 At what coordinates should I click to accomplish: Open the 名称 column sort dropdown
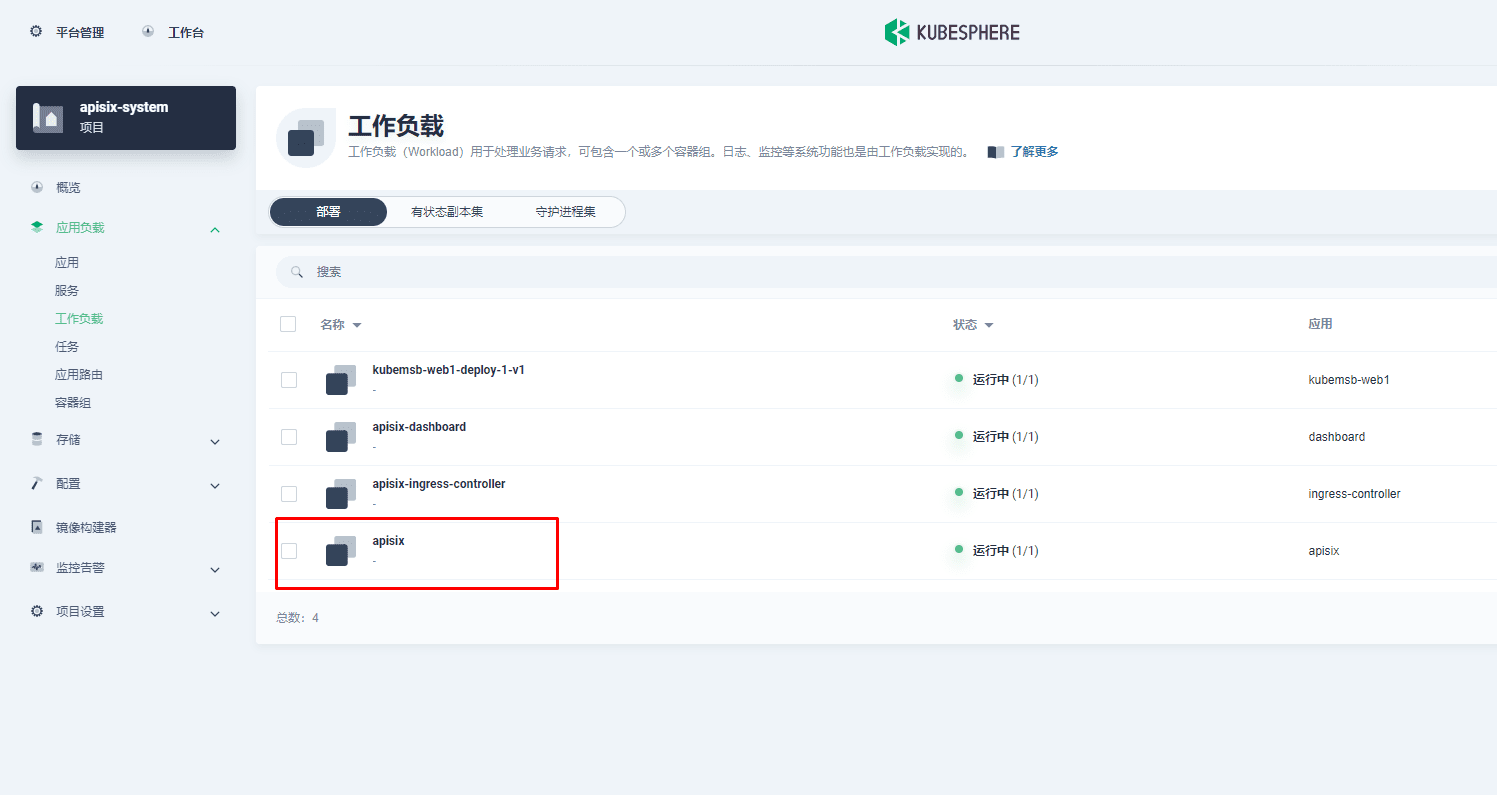[357, 325]
